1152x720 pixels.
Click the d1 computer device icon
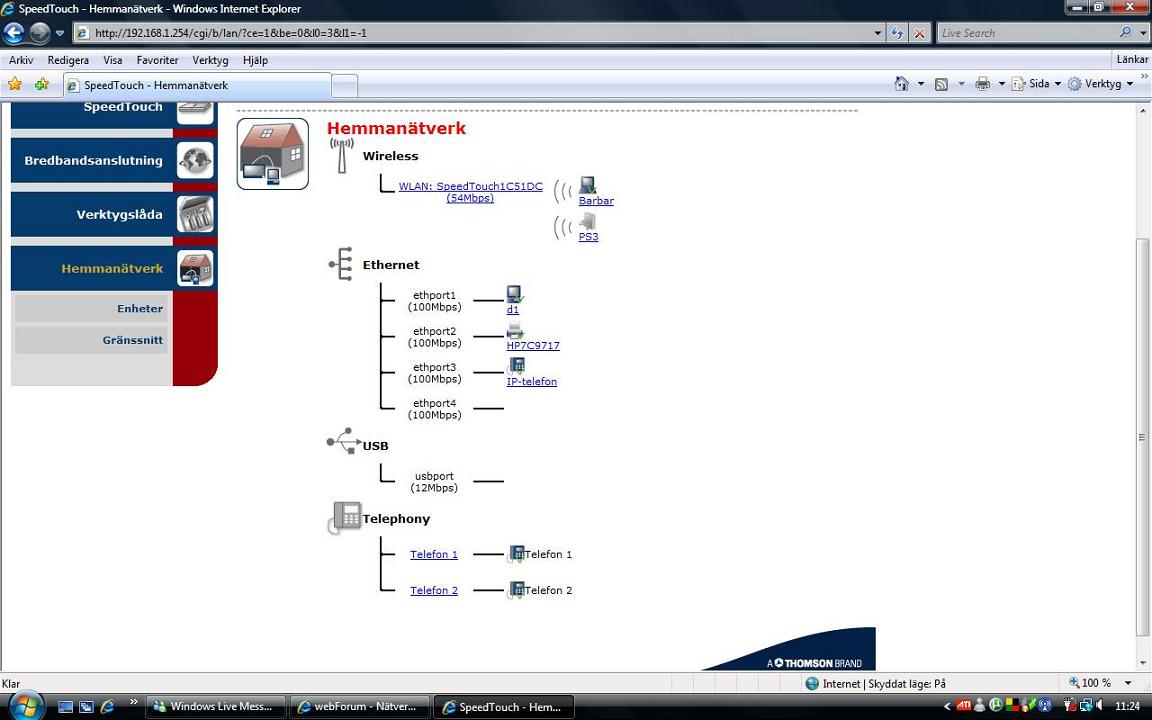515,294
